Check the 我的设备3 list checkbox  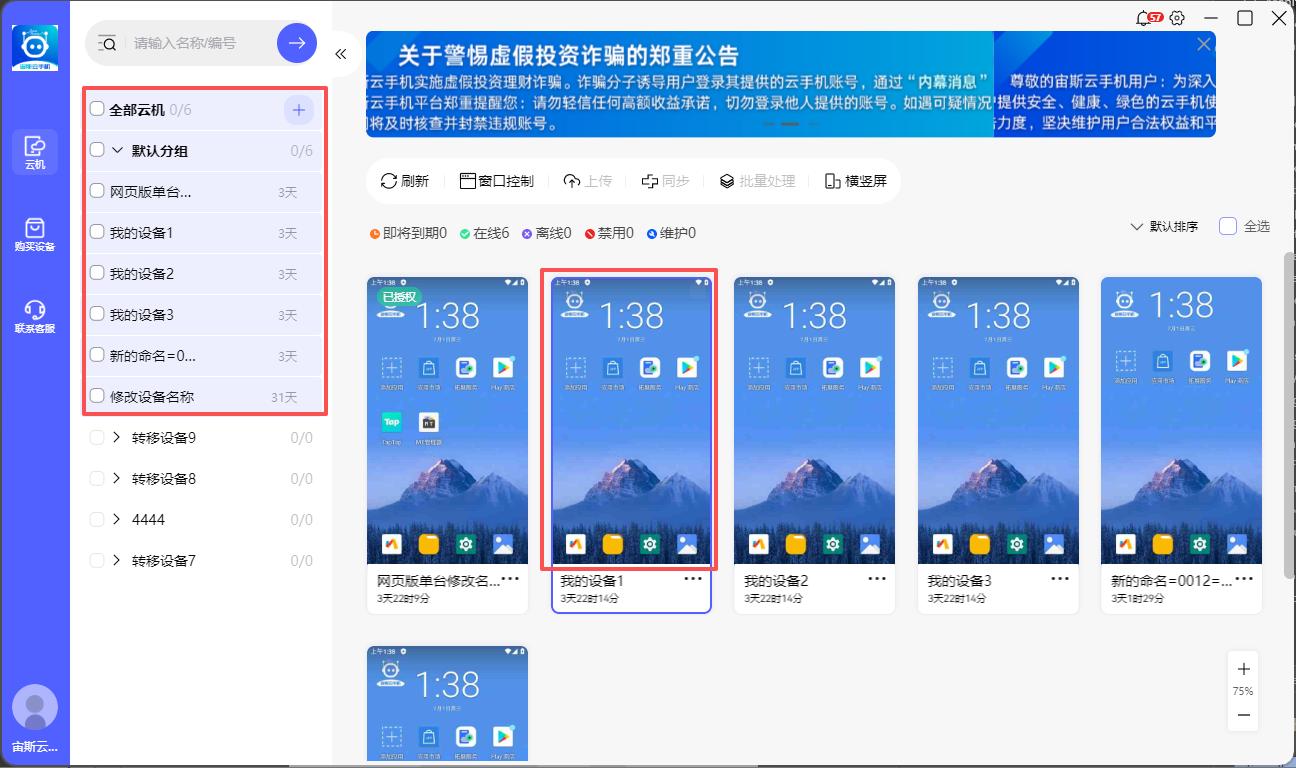(x=97, y=314)
